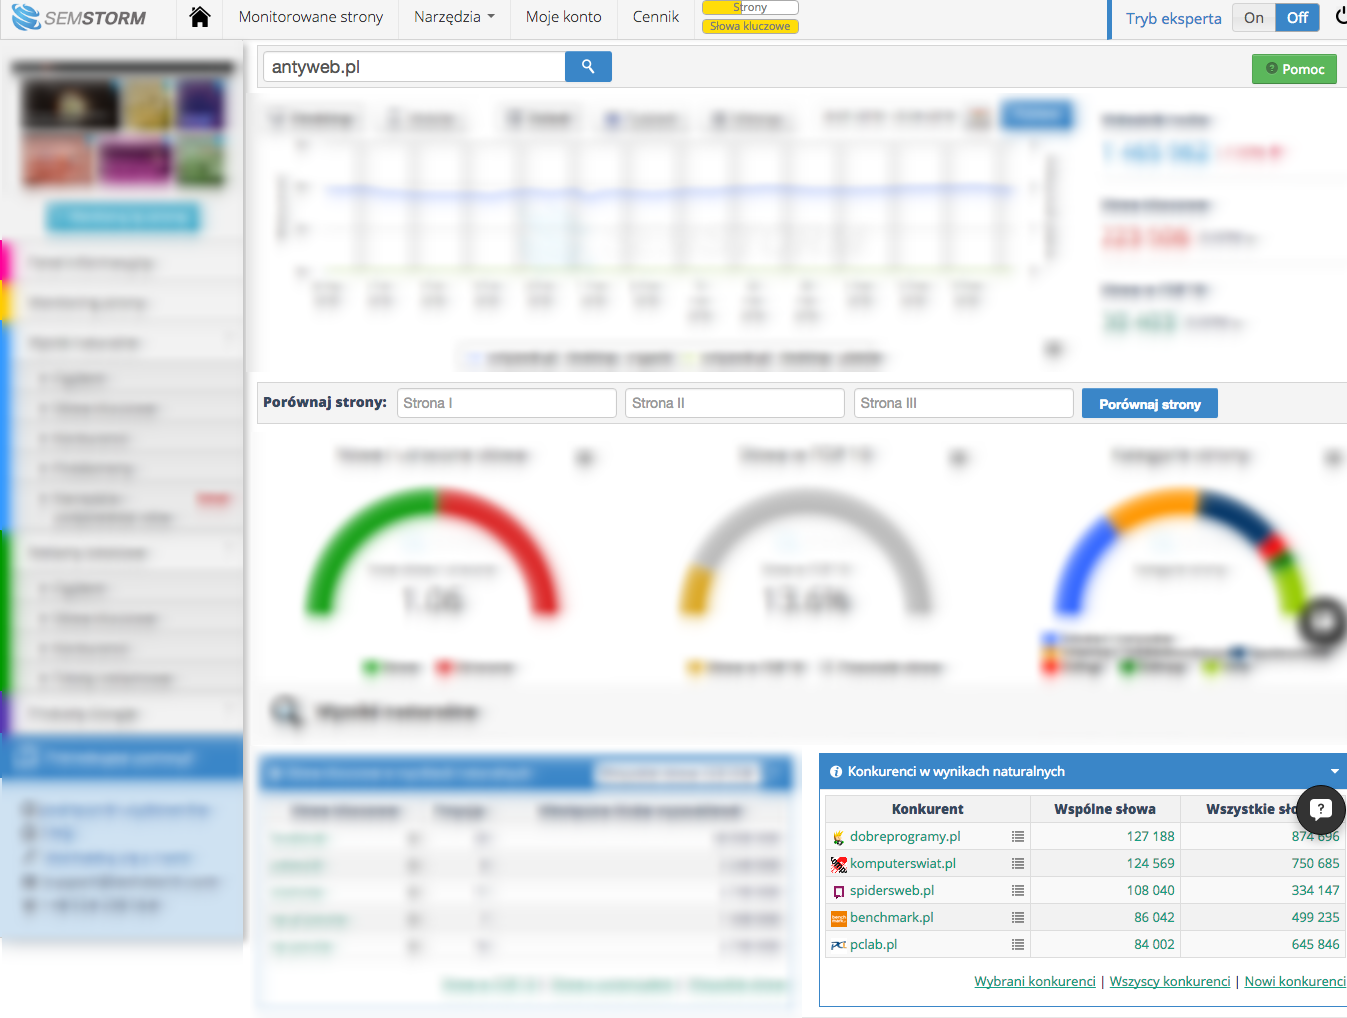Image resolution: width=1347 pixels, height=1018 pixels.
Task: Go to the home page icon
Action: click(x=200, y=17)
